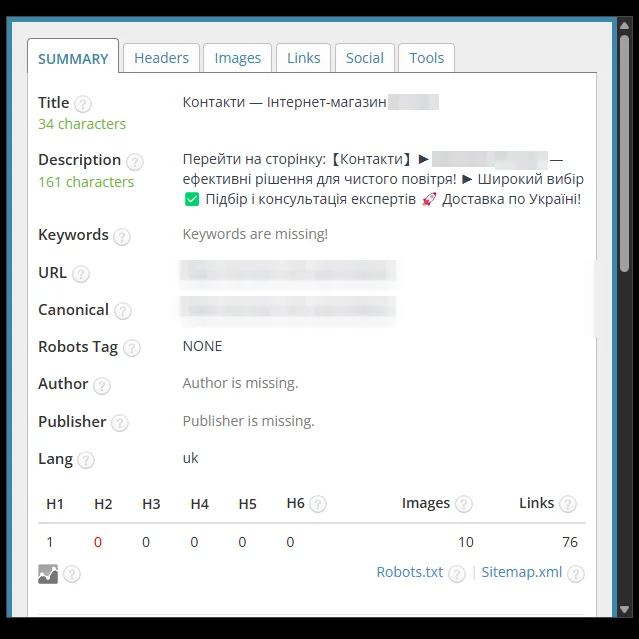Click the help icon beside Canonical
Viewport: 639px width, 639px height.
click(x=123, y=311)
